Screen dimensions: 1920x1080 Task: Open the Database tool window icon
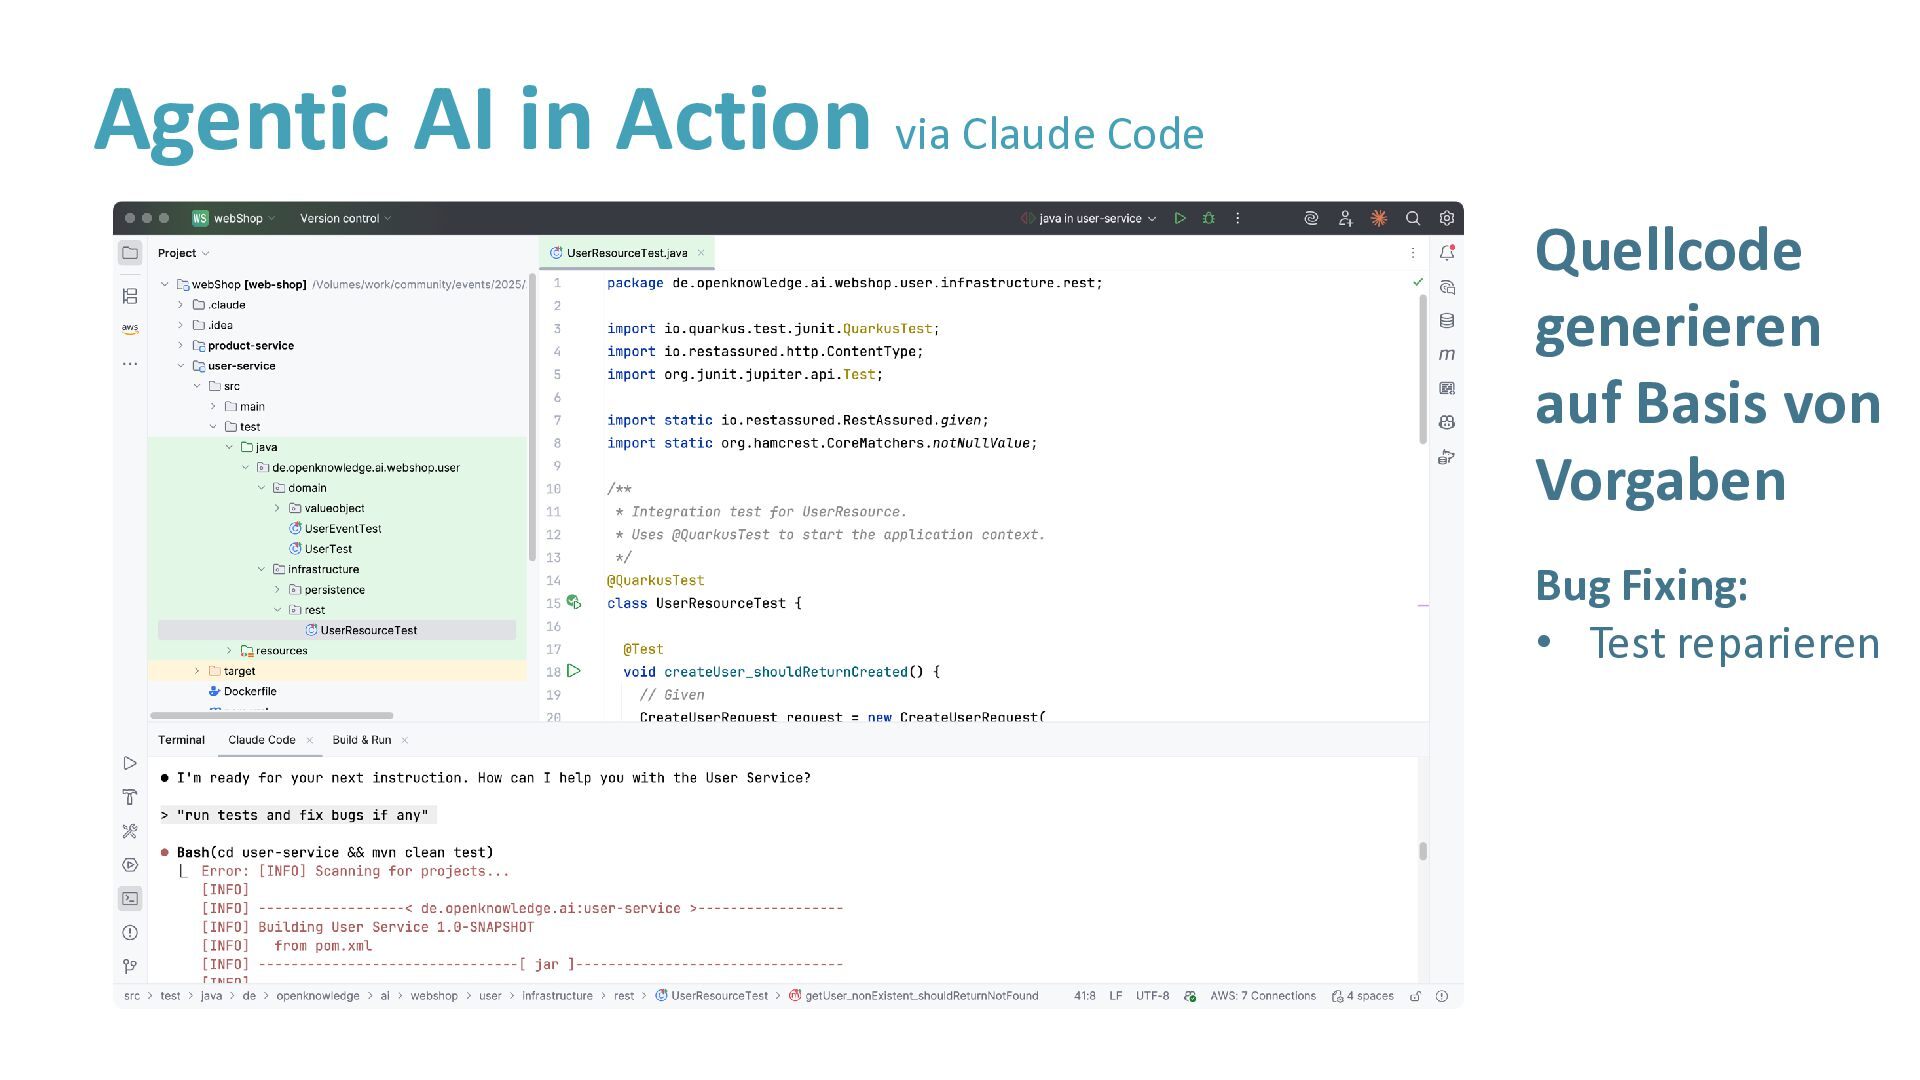pos(1446,321)
